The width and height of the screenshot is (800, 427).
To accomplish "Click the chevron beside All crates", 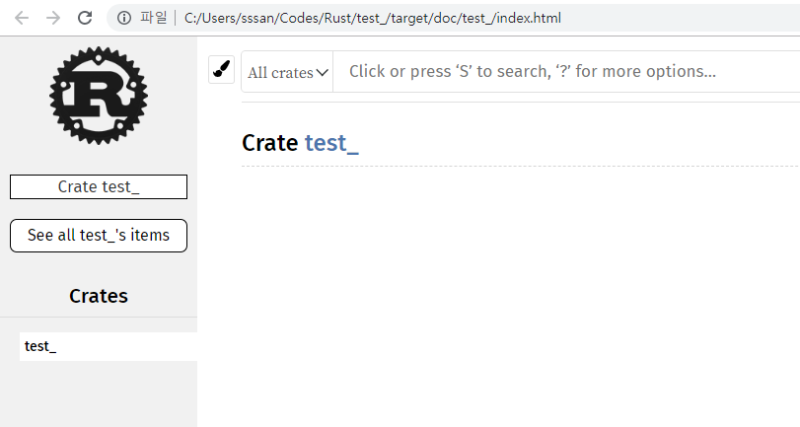I will pos(322,72).
